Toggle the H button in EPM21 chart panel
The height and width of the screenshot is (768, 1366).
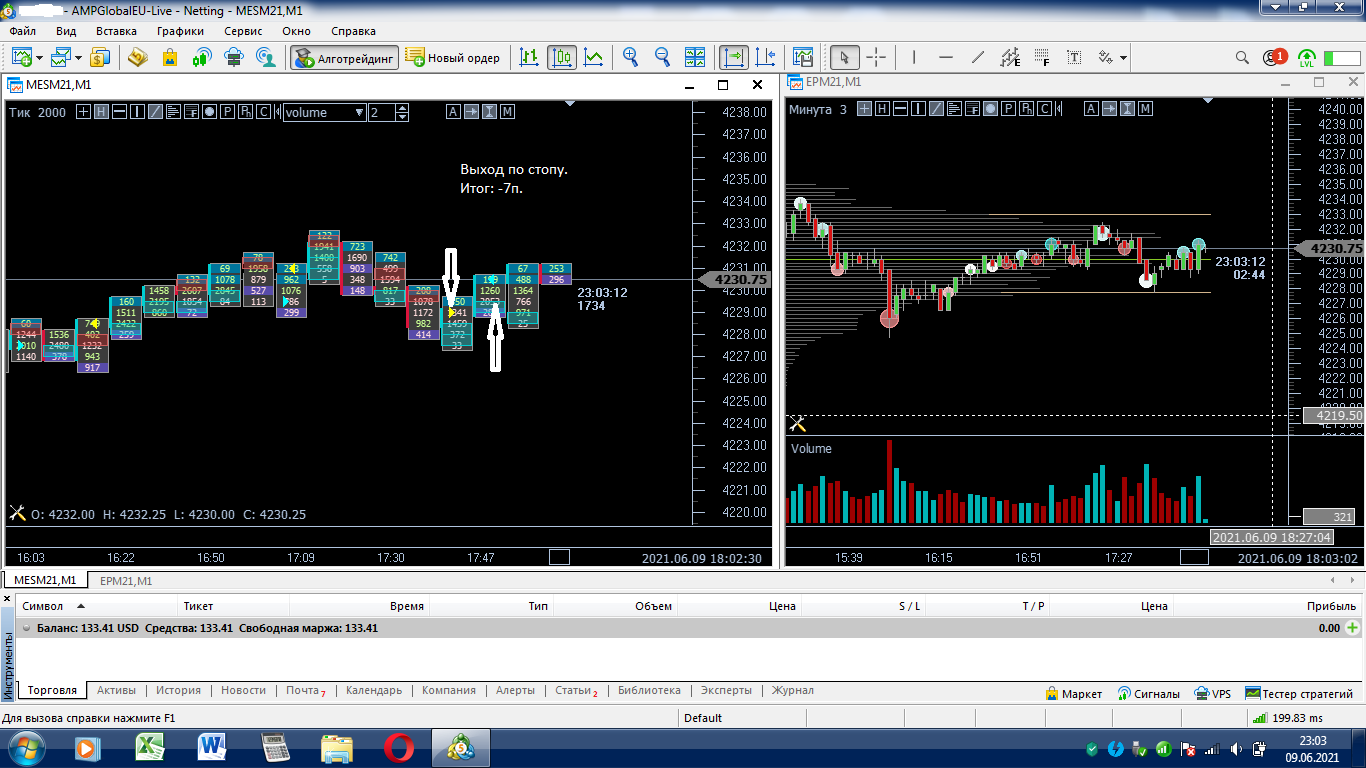click(881, 109)
